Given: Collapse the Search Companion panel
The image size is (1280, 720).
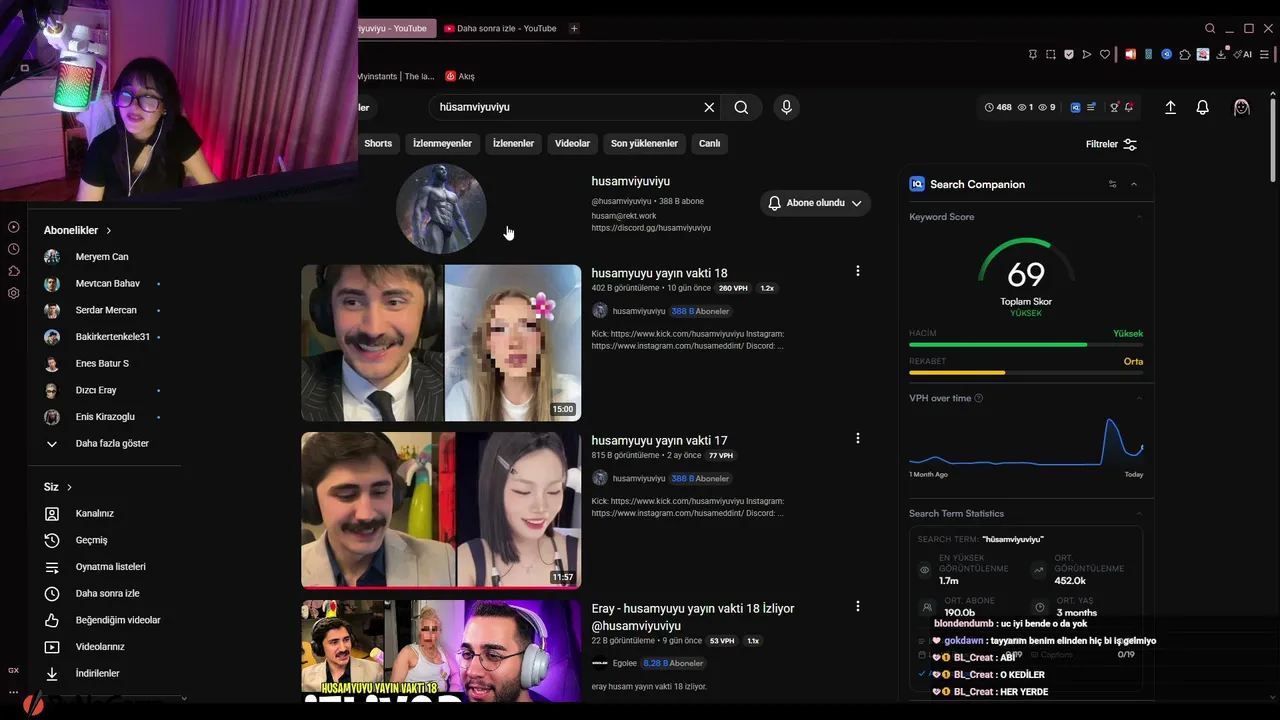Looking at the screenshot, I should click(1134, 184).
